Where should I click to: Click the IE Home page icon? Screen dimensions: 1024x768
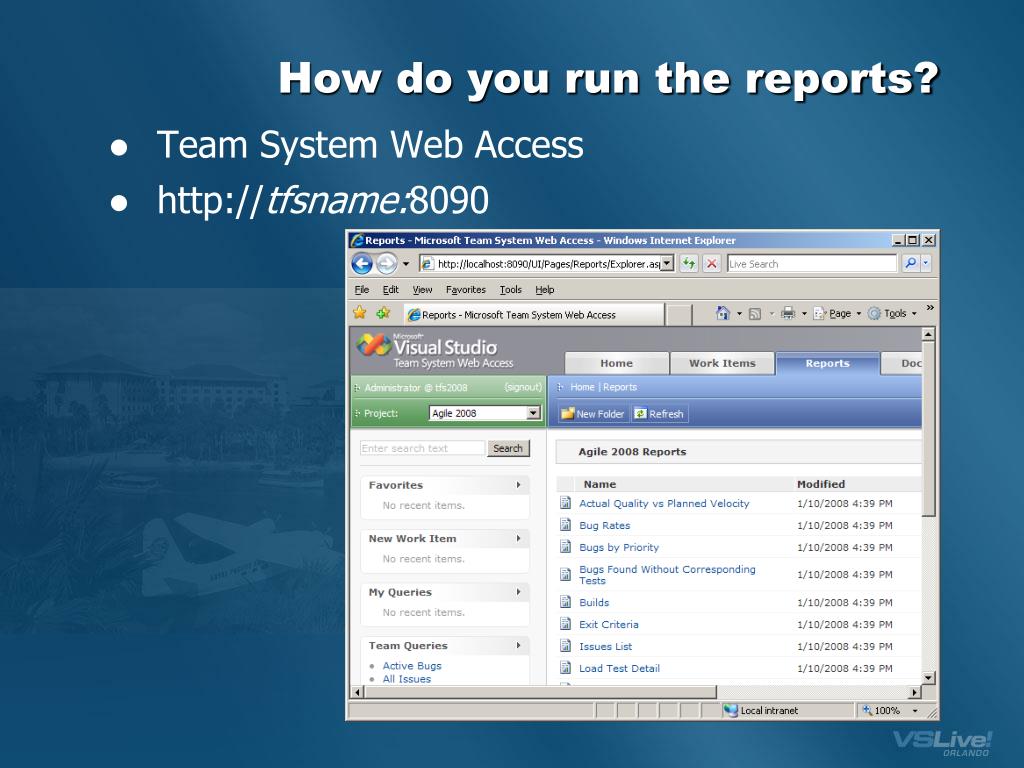722,313
